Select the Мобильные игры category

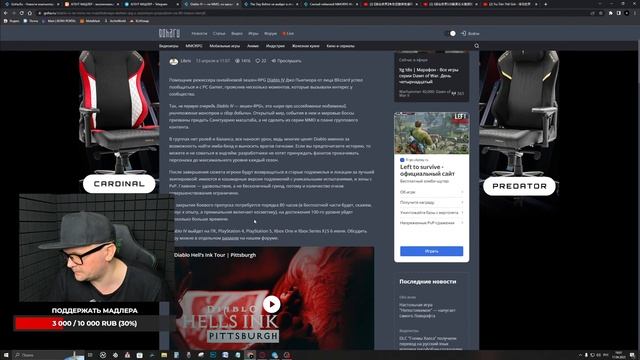point(224,46)
